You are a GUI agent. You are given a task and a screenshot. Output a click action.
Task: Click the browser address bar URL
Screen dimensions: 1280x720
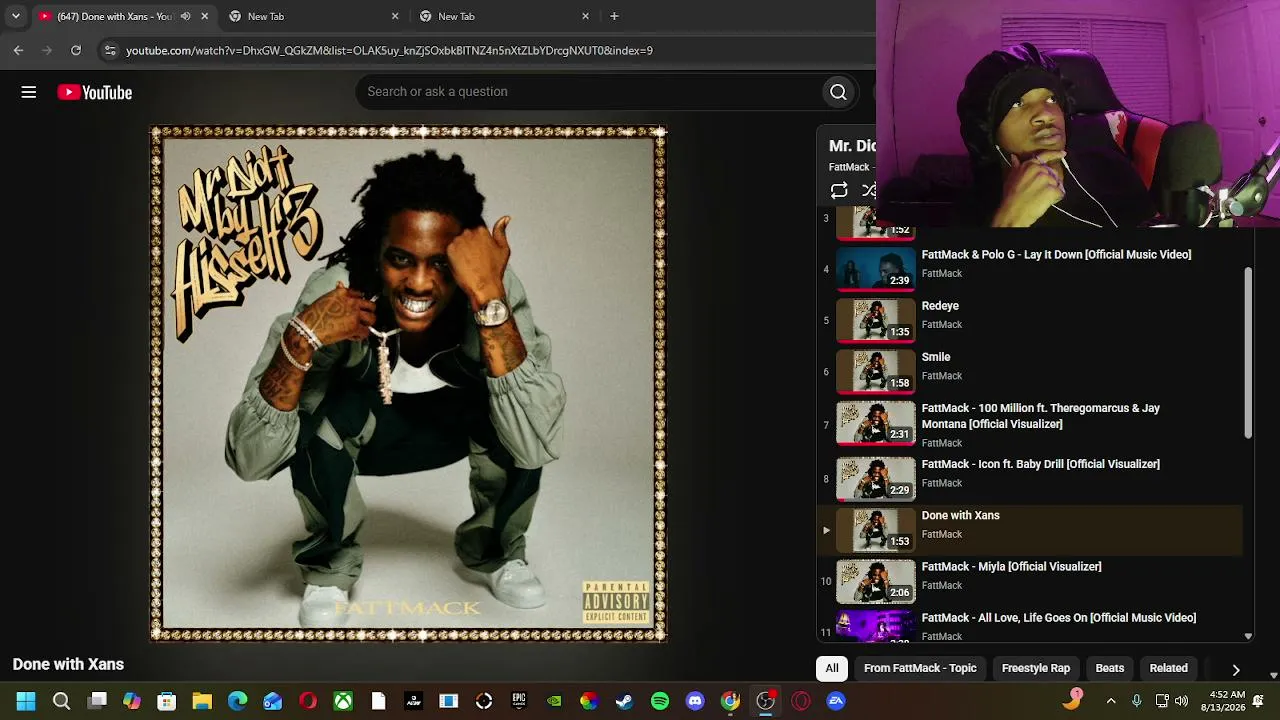(x=389, y=50)
